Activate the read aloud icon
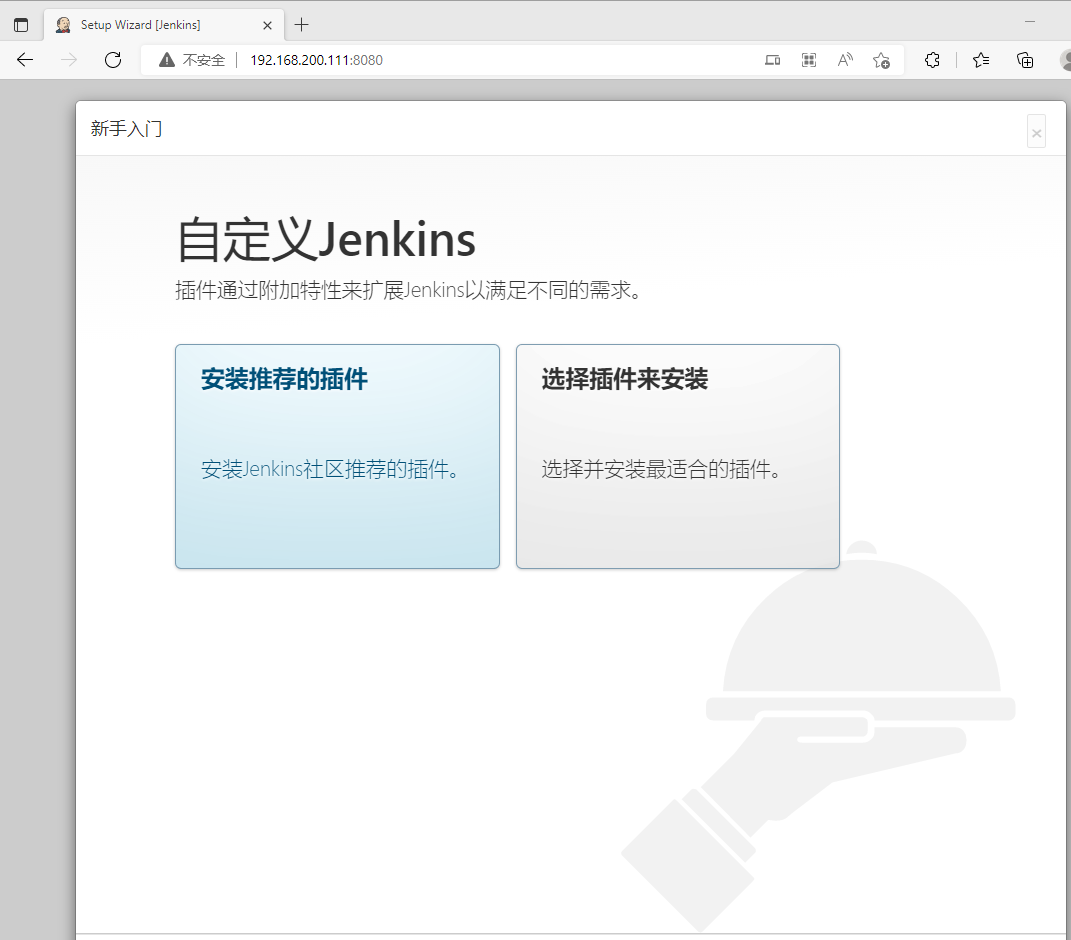 click(845, 60)
